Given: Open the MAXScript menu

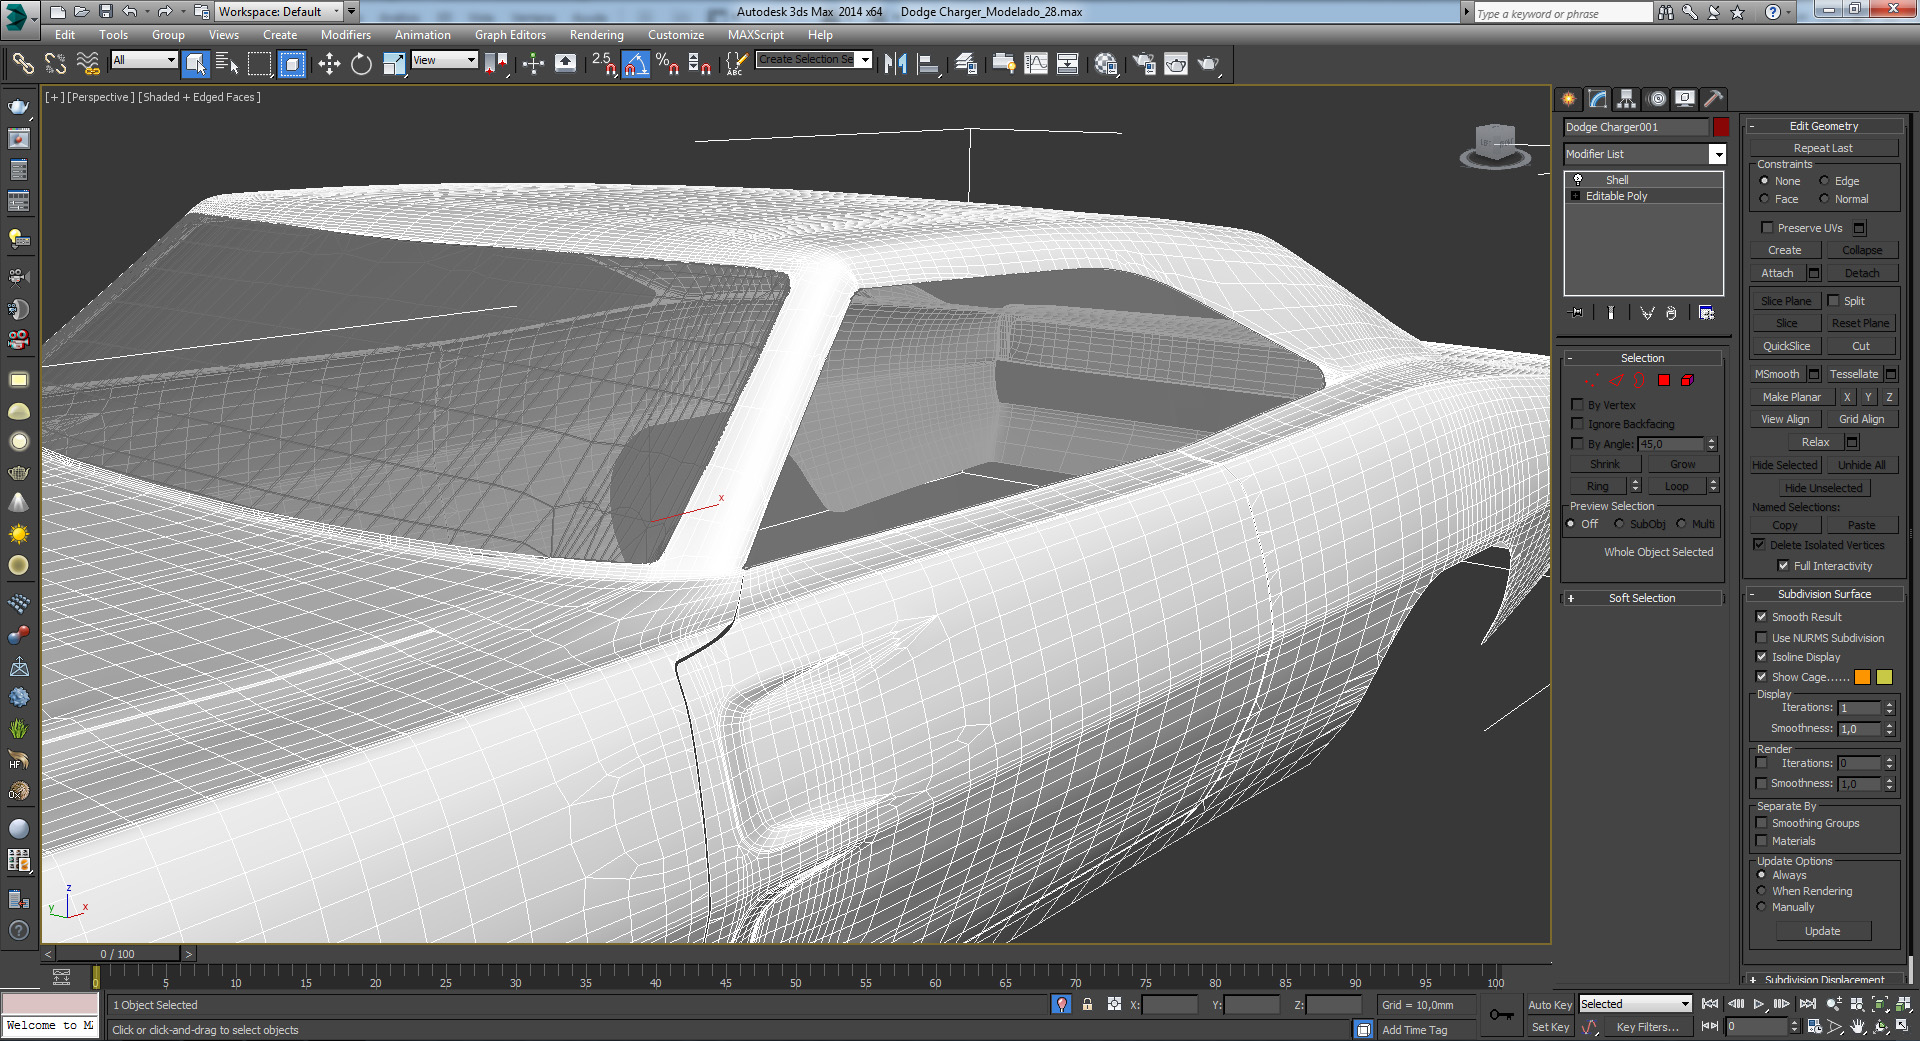Looking at the screenshot, I should tap(755, 35).
